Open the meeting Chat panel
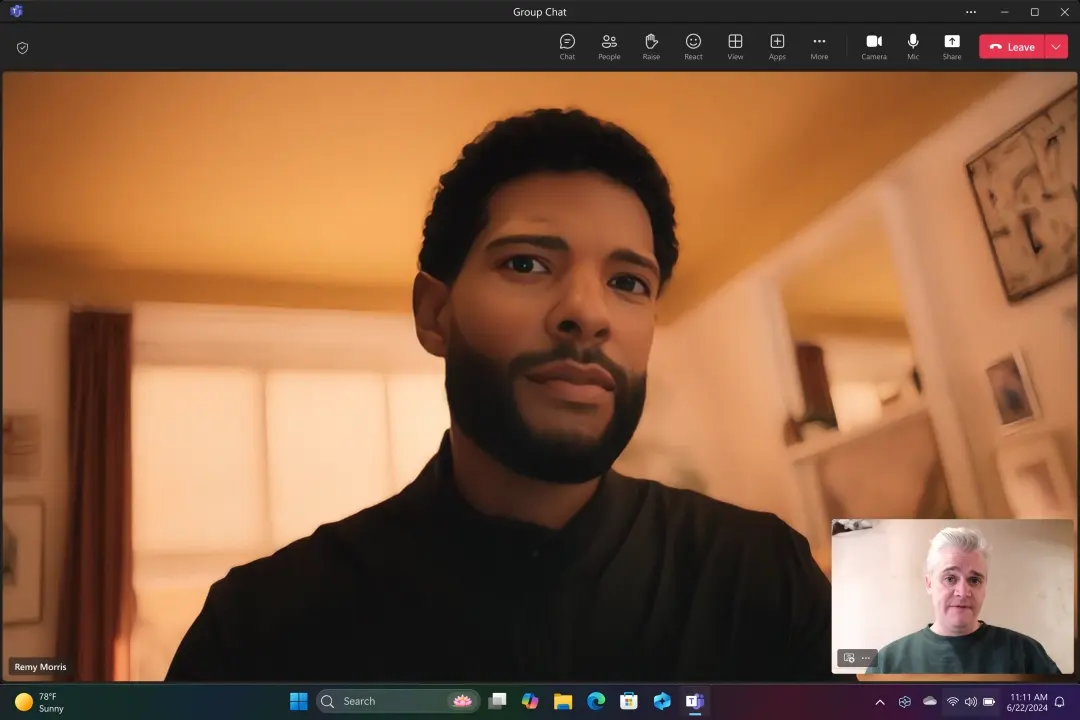This screenshot has width=1080, height=720. pos(567,46)
